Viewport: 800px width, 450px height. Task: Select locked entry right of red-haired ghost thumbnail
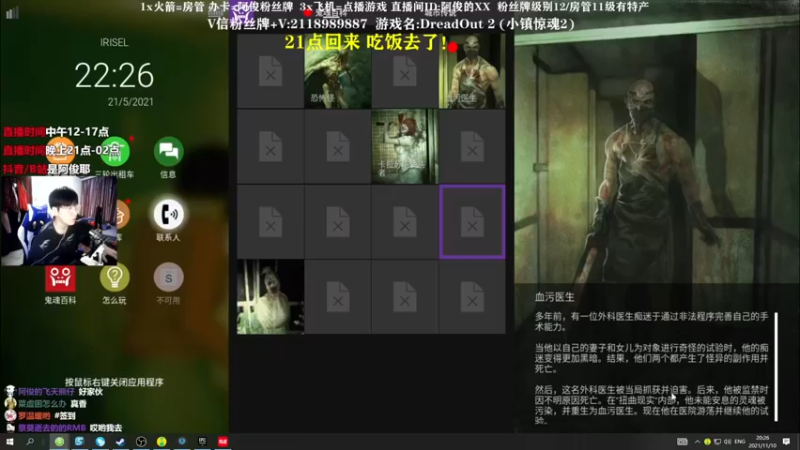coord(472,146)
